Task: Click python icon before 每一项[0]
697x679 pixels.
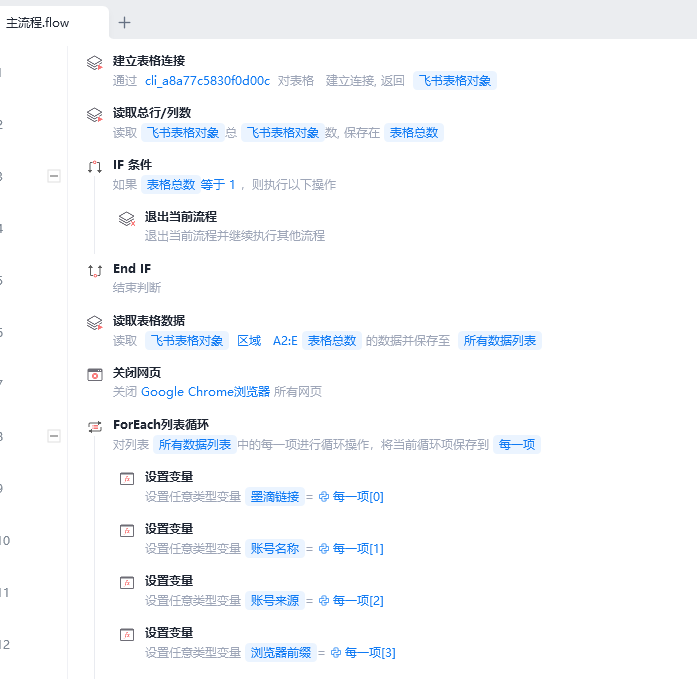Action: pyautogui.click(x=324, y=497)
